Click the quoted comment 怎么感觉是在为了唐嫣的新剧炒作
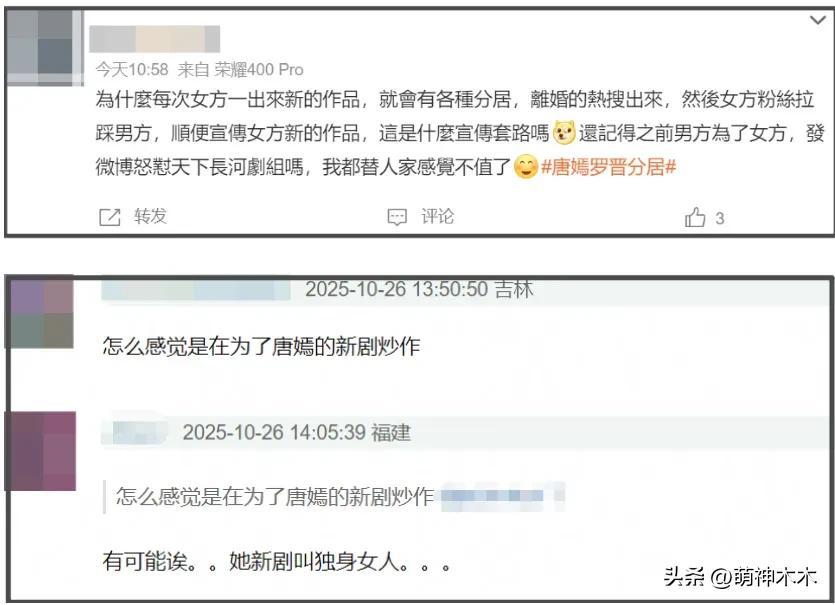The height and width of the screenshot is (605, 835). (275, 496)
